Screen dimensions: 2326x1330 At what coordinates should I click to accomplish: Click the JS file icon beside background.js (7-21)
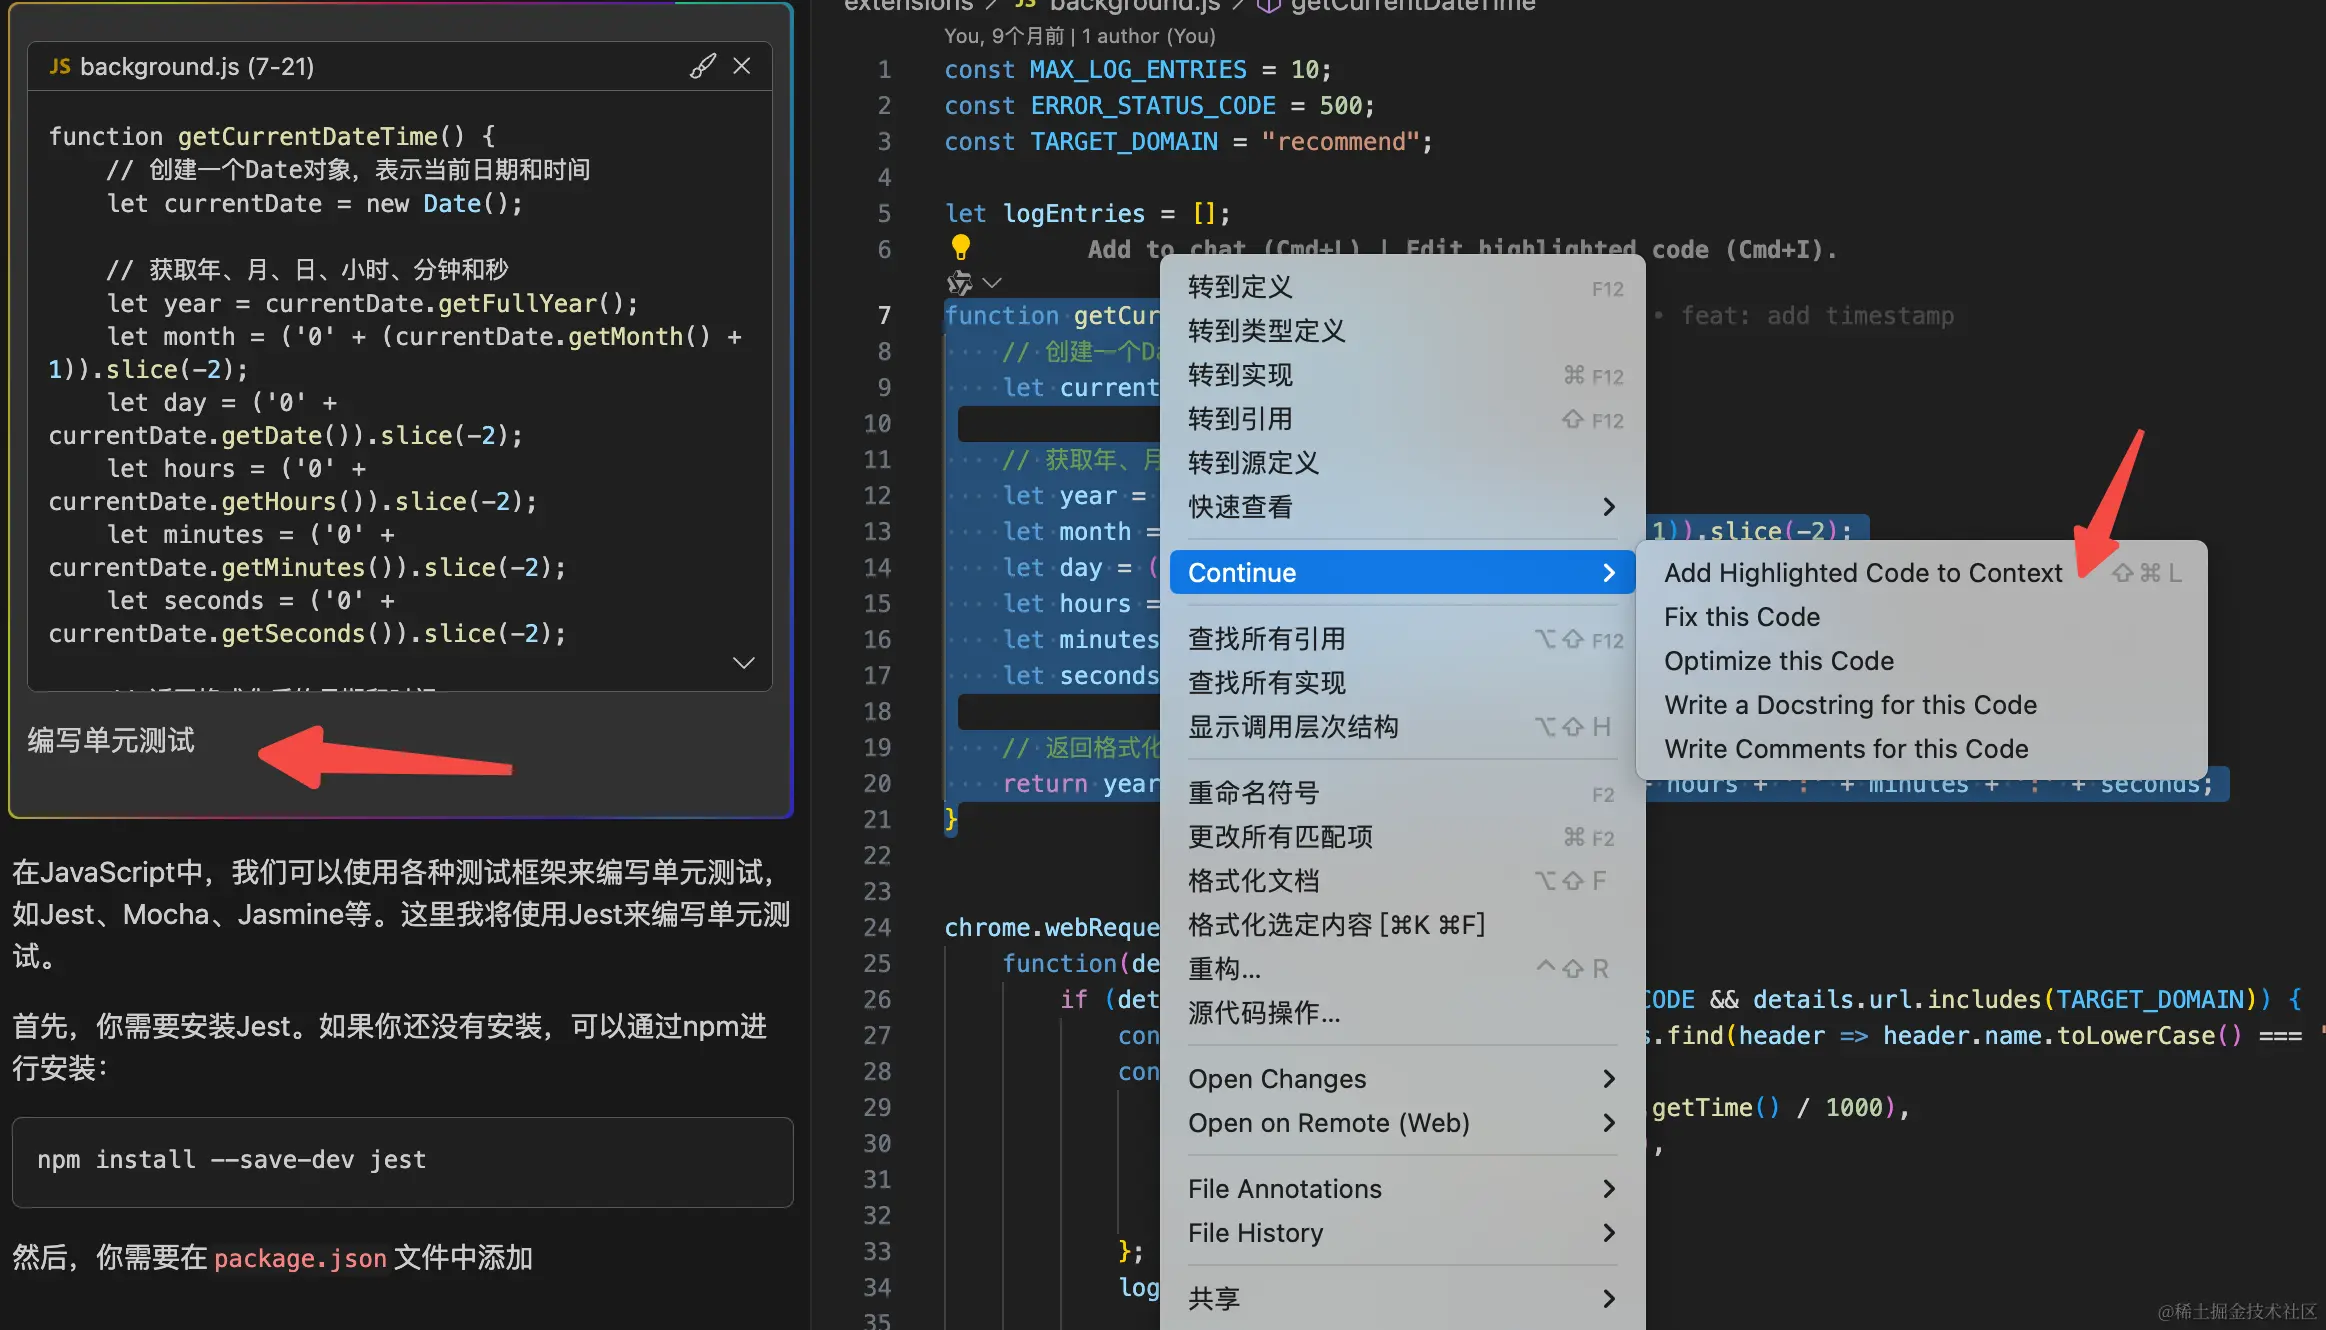[60, 66]
